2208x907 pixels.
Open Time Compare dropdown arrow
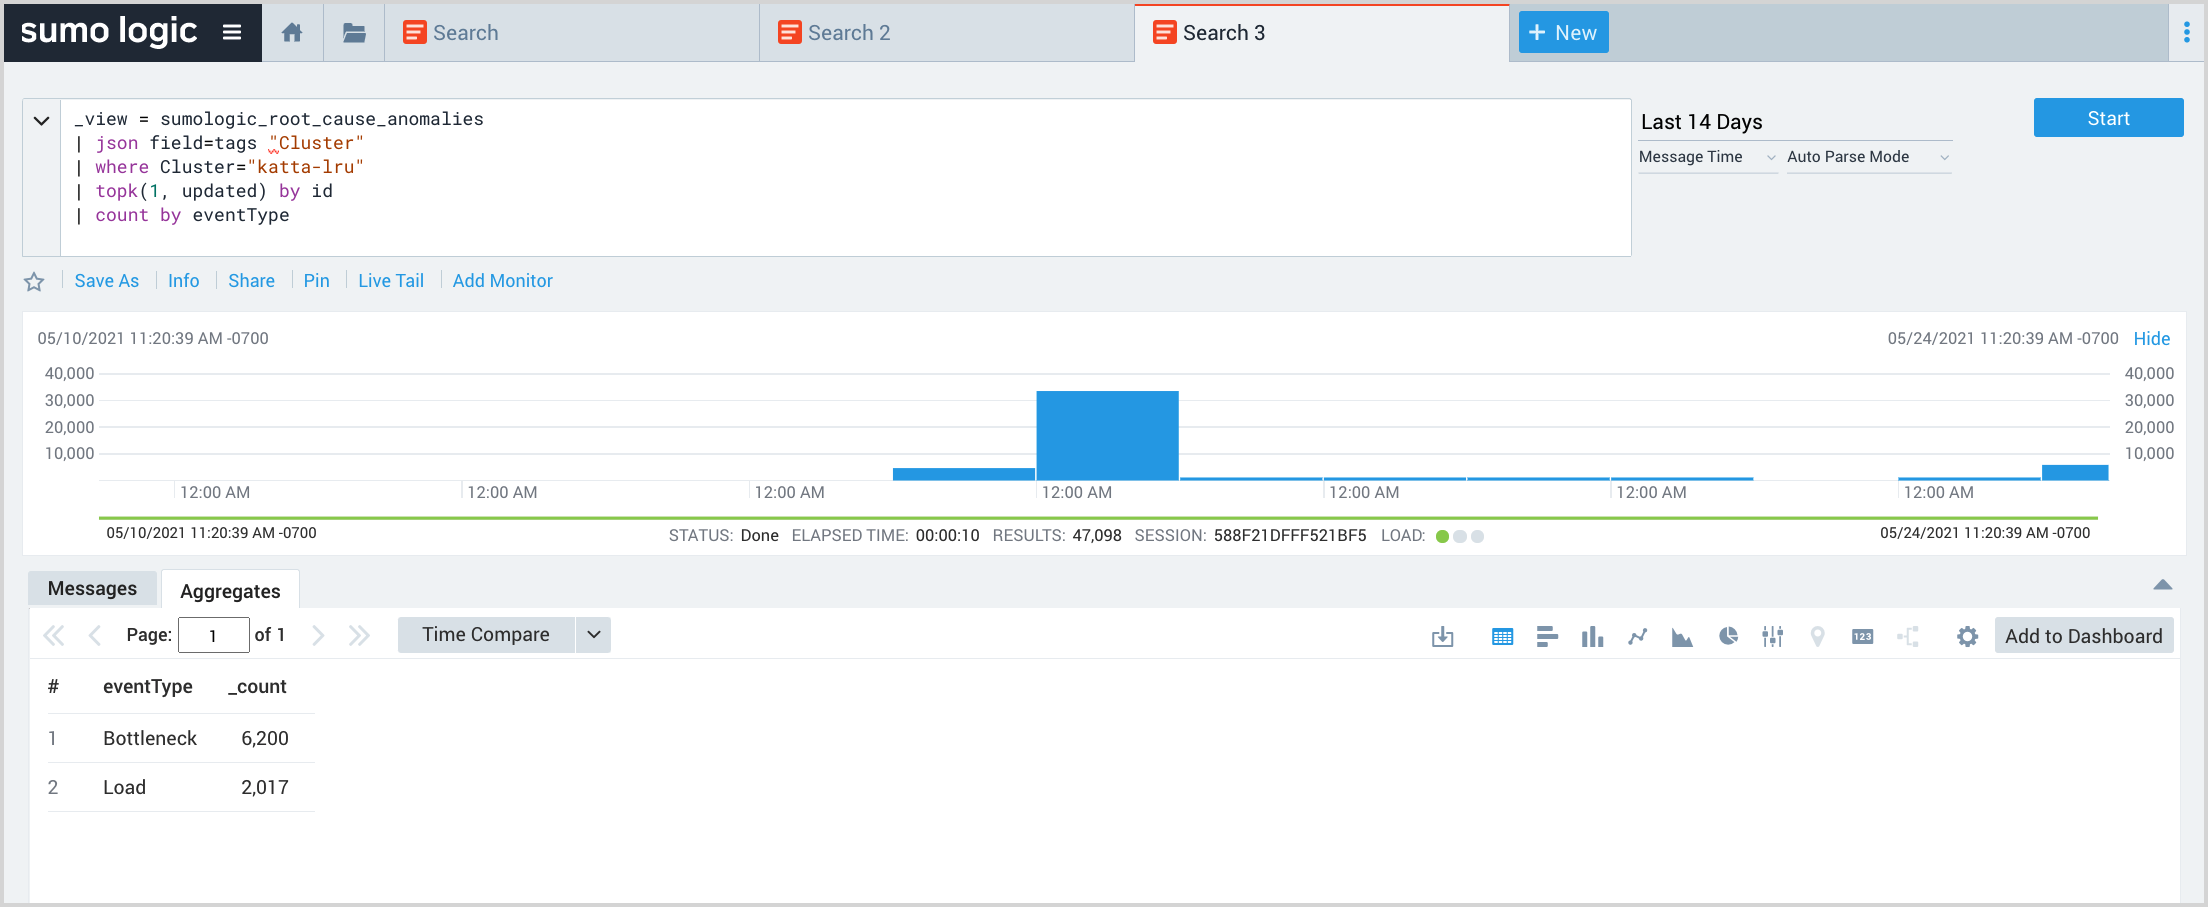(593, 635)
